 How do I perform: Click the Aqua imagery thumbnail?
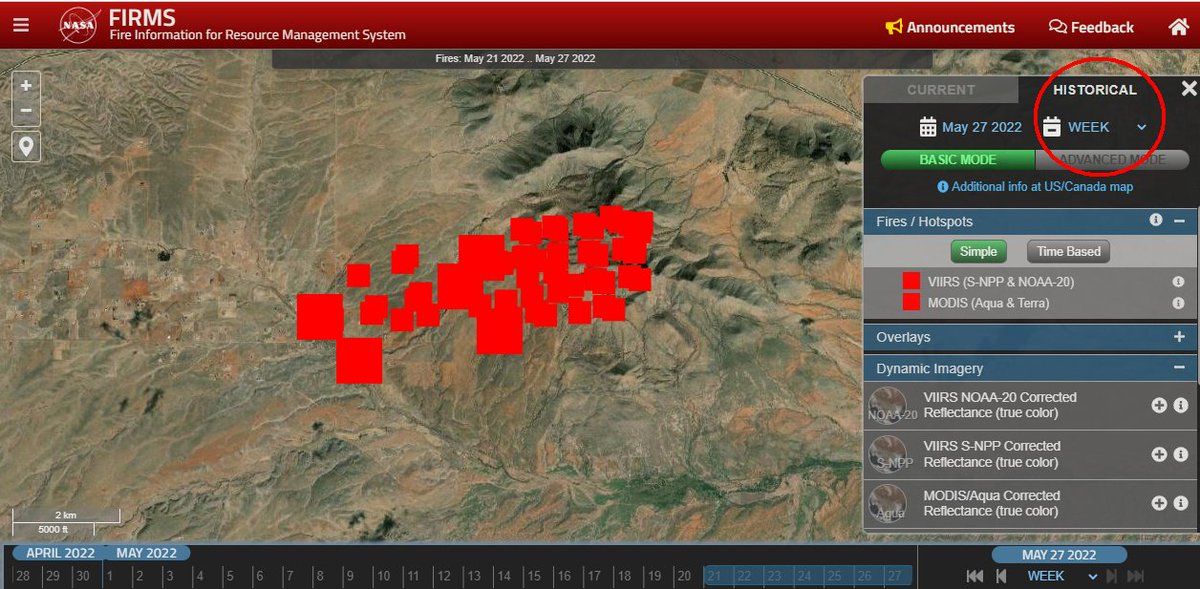888,504
